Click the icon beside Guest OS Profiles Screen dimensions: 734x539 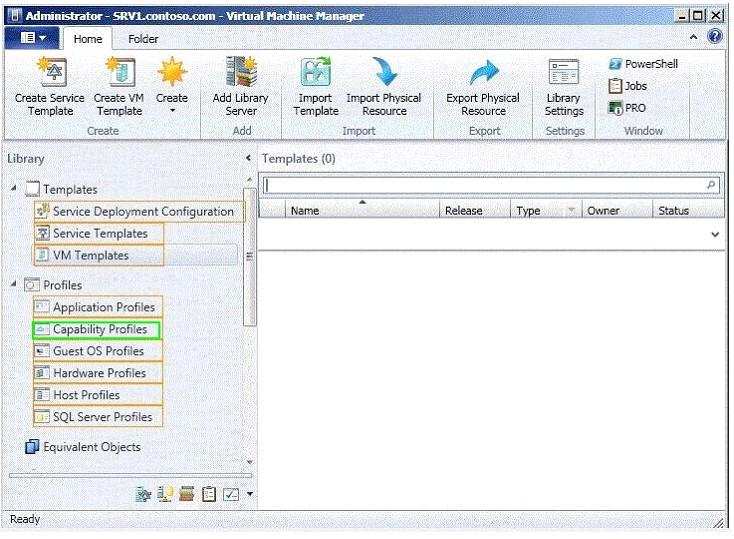coord(42,351)
